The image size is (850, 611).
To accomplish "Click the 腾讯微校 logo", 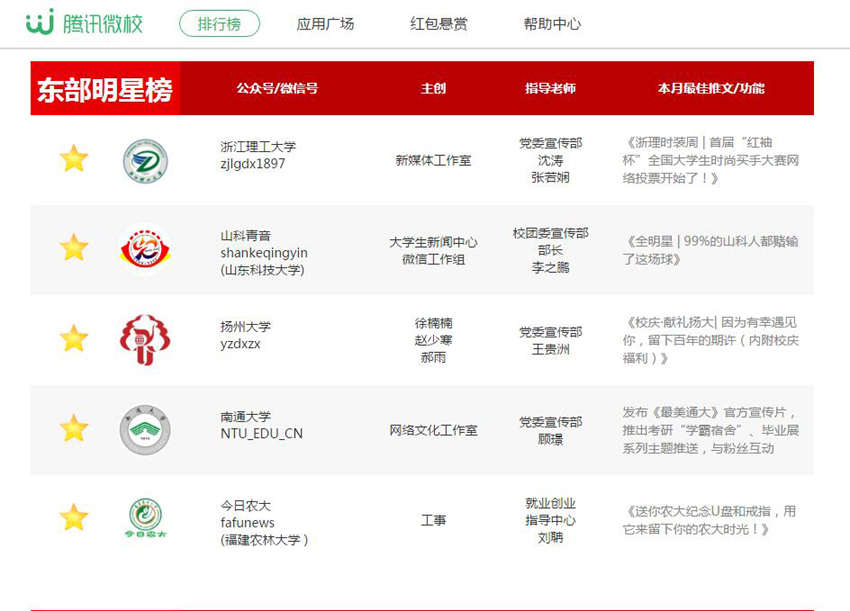I will (84, 23).
